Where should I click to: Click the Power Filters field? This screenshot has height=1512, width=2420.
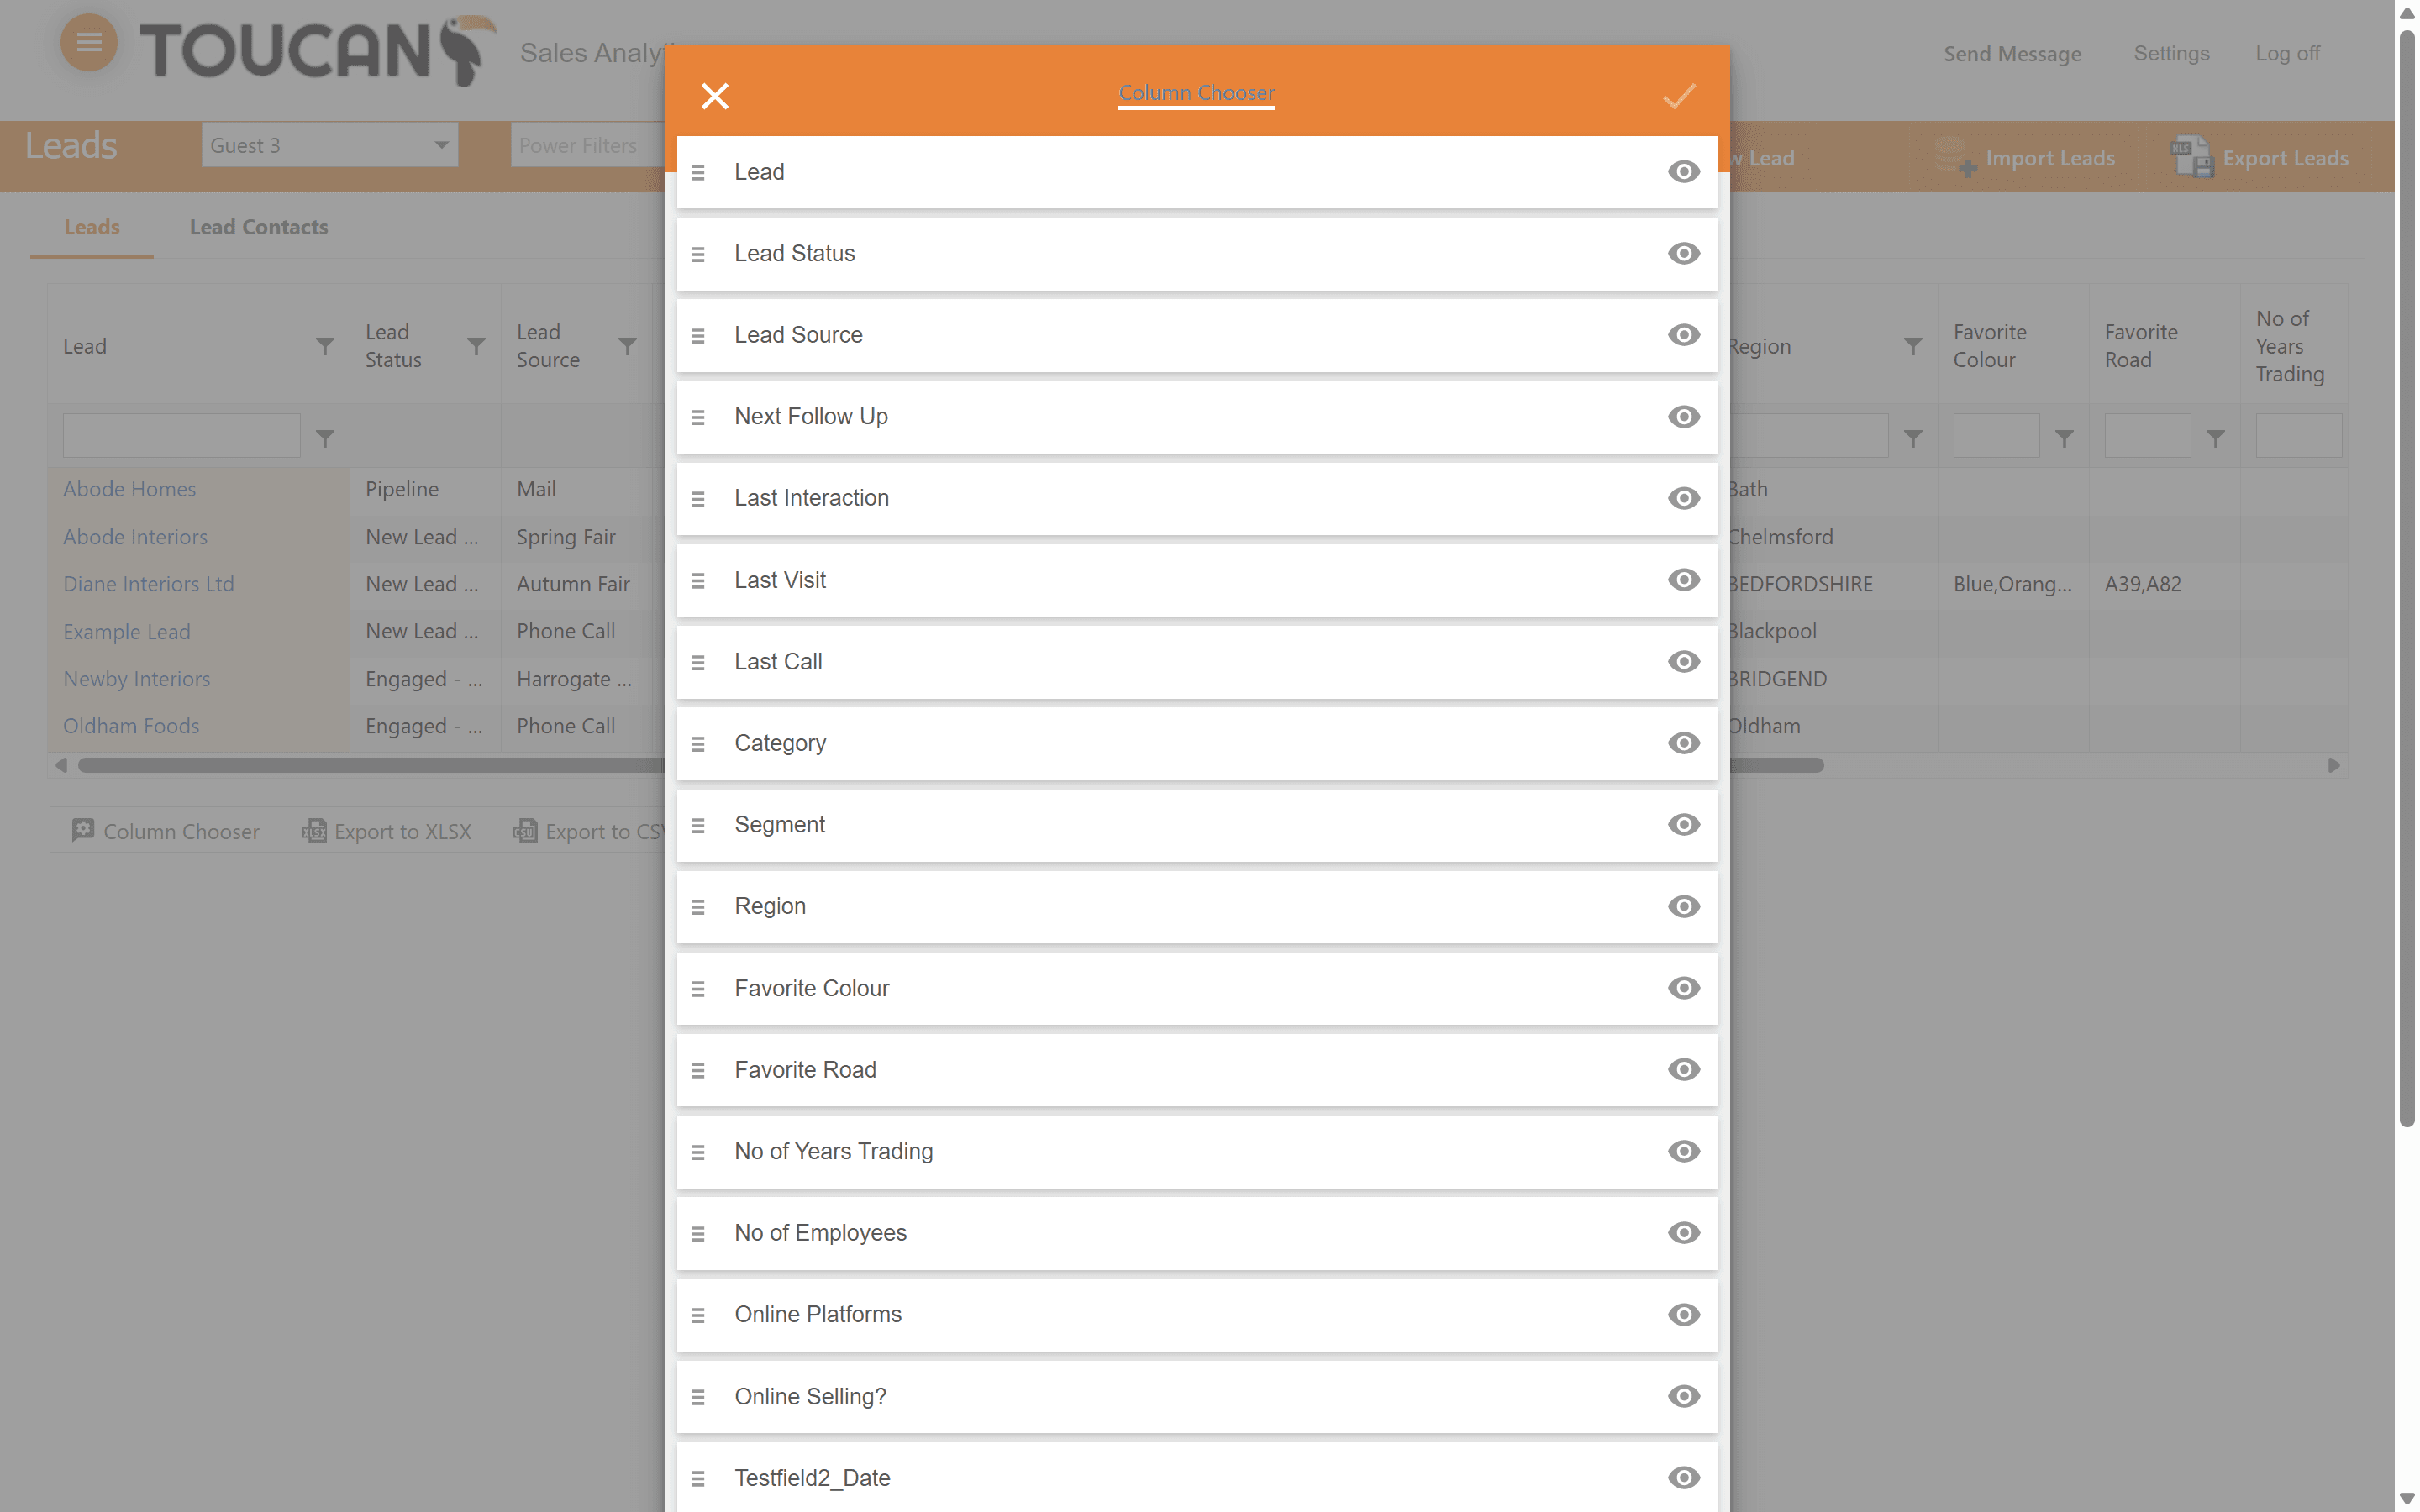(588, 146)
